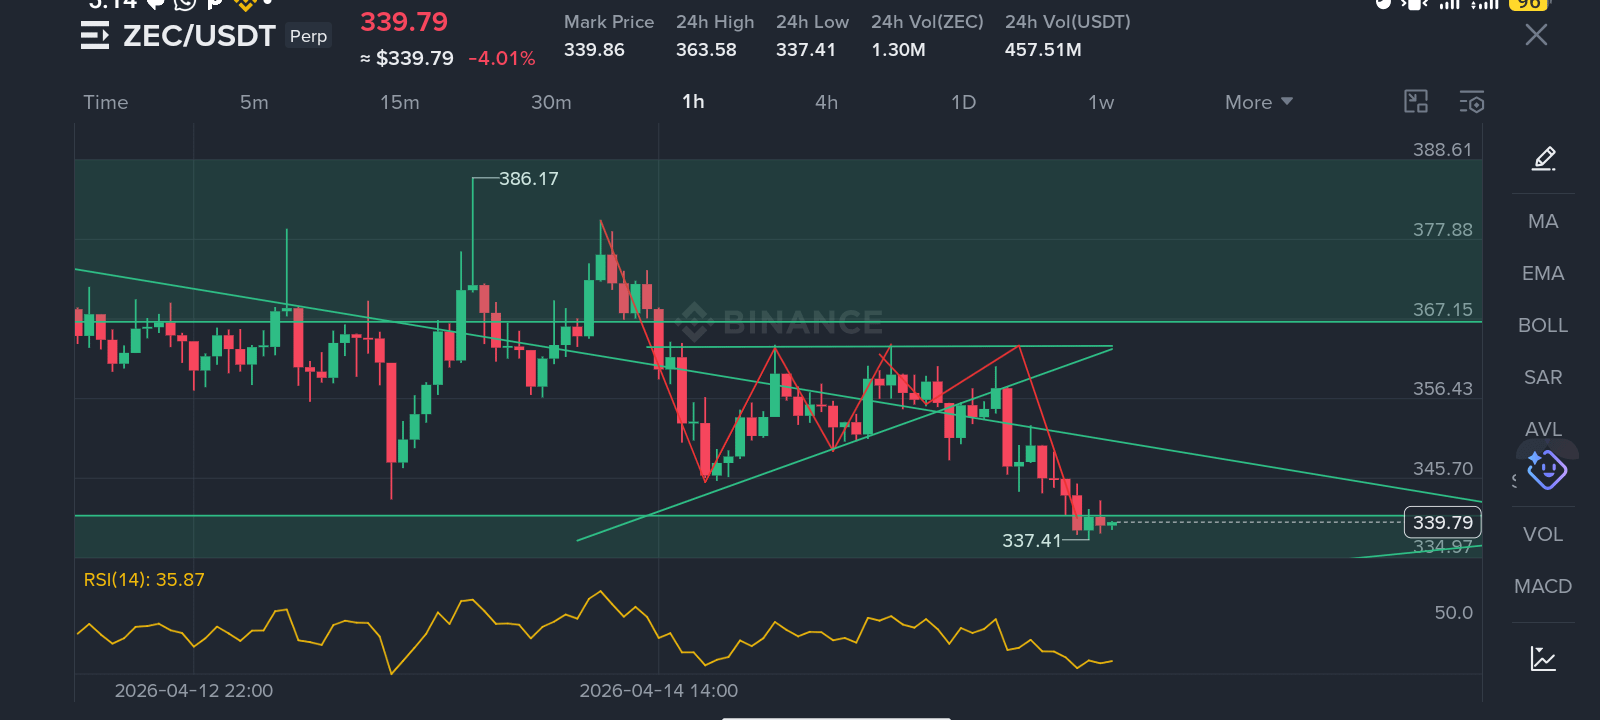This screenshot has height=720, width=1600.
Task: Click the 24h Vol(USDT) value 457.51M
Action: 1043,50
